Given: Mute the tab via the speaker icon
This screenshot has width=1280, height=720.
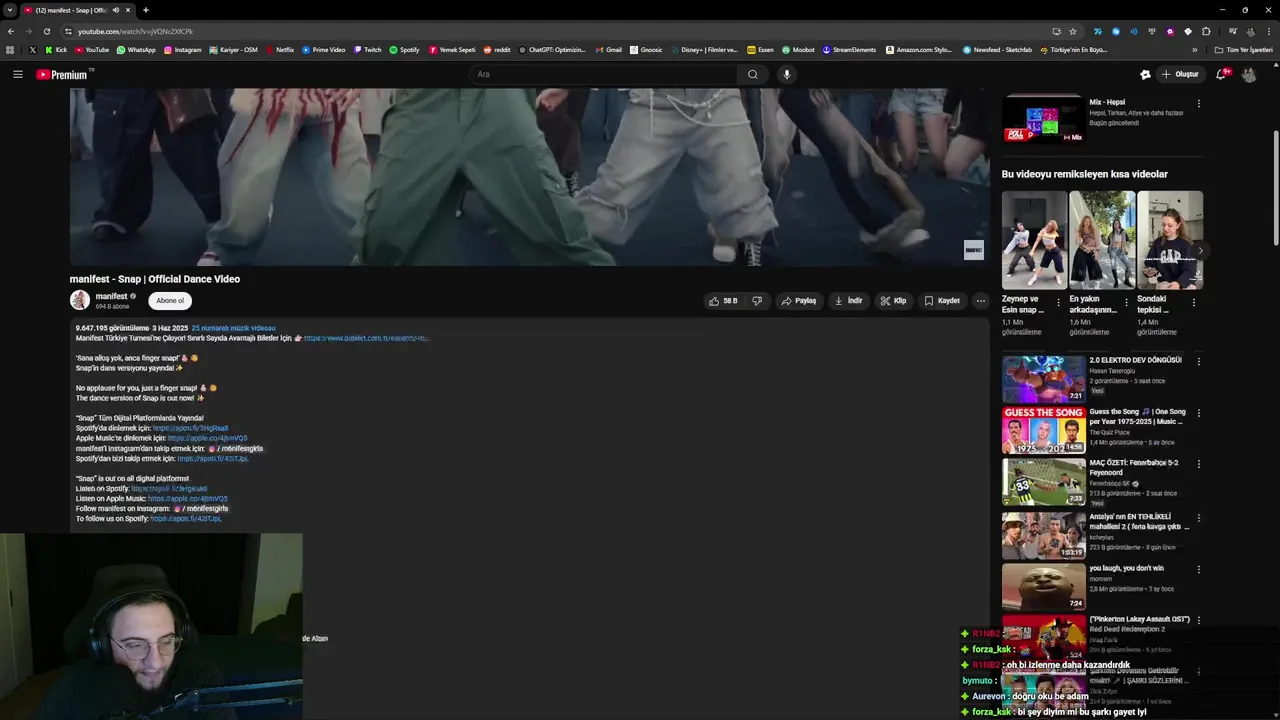Looking at the screenshot, I should pyautogui.click(x=116, y=10).
